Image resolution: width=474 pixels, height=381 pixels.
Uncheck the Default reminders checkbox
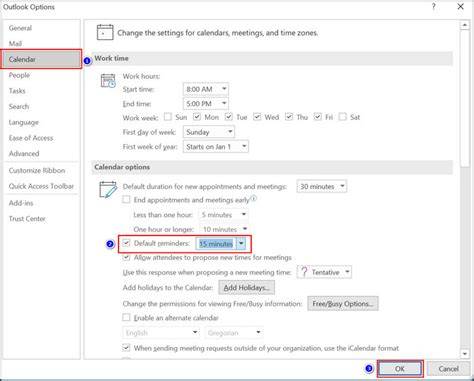point(126,243)
